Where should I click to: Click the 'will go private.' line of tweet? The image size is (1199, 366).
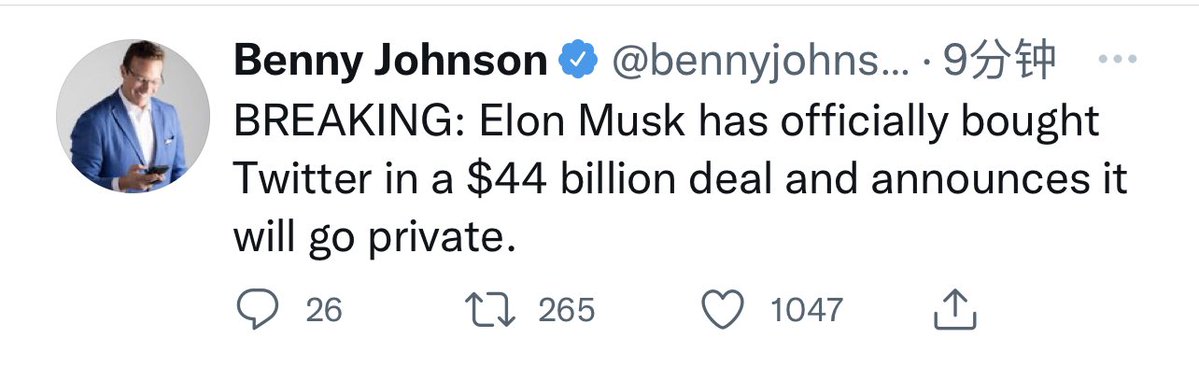coord(371,239)
